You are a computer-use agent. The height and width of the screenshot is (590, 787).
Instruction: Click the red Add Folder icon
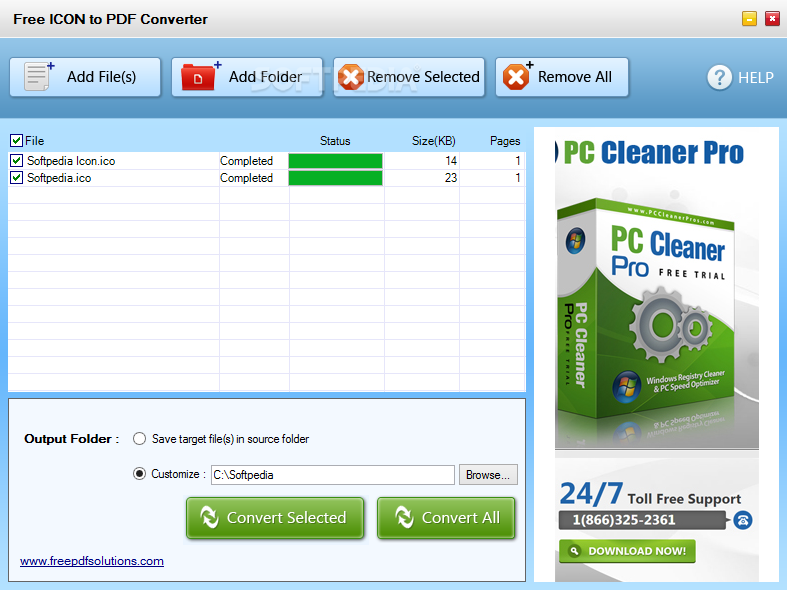tap(200, 76)
